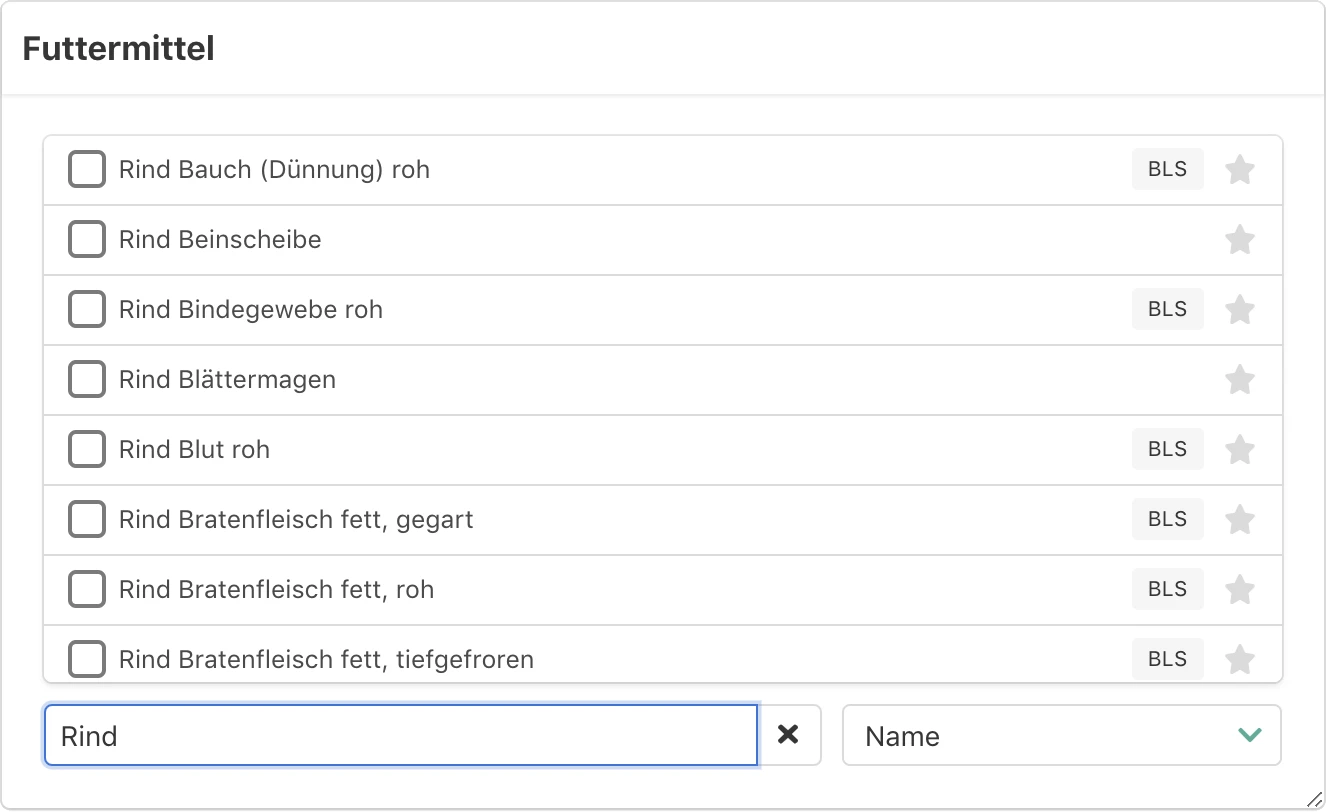Check the Rind Bauch (Dünnung) roh checkbox
Image resolution: width=1326 pixels, height=812 pixels.
[87, 169]
